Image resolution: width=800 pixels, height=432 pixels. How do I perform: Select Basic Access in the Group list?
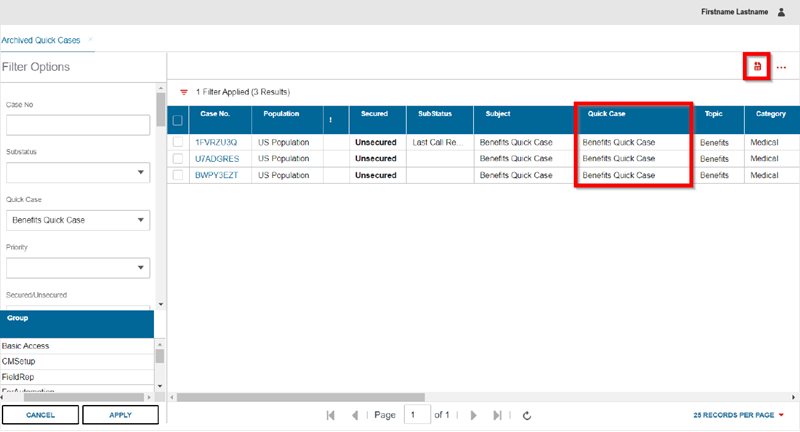click(x=77, y=346)
